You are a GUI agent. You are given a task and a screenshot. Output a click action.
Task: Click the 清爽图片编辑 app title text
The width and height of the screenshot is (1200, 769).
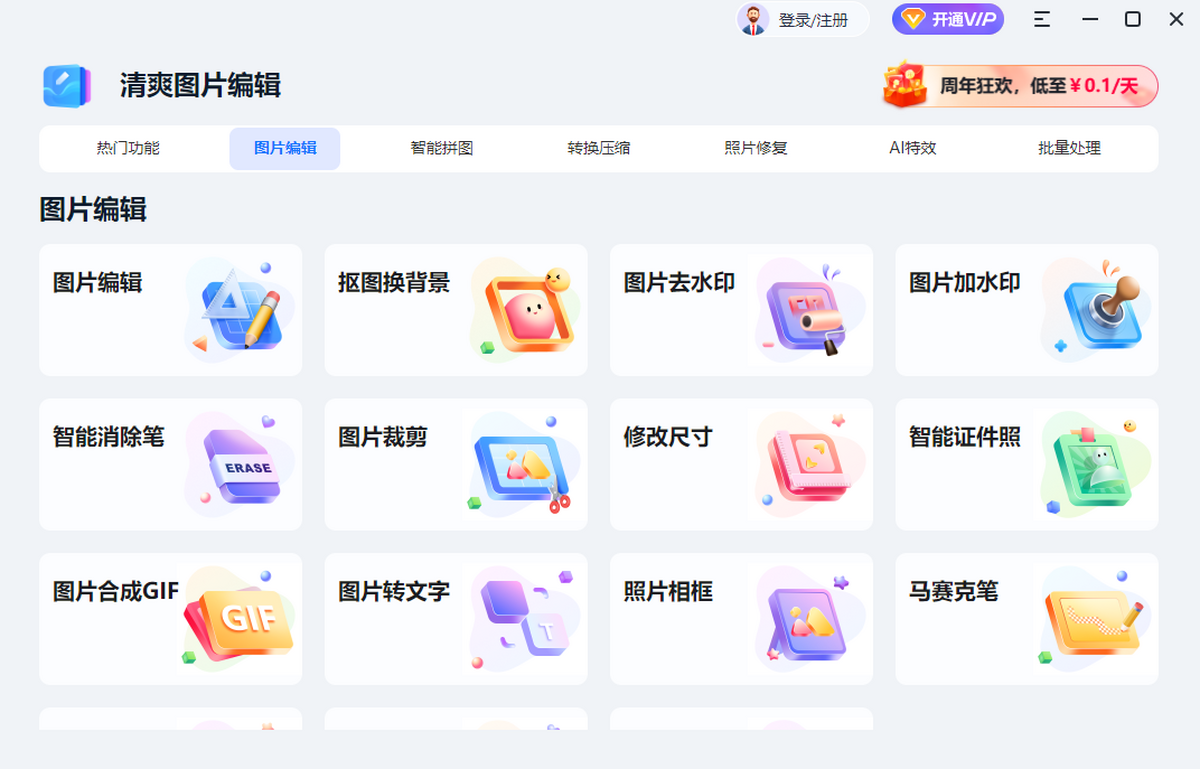(x=200, y=86)
